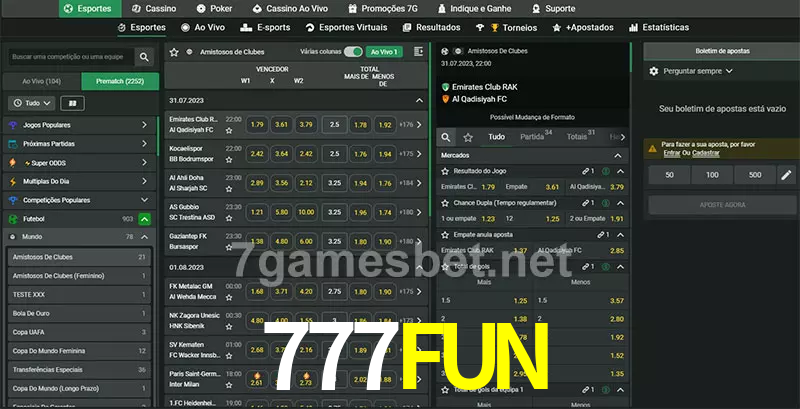The image size is (800, 409).
Task: Open Copa Do Mundo Feminina league
Action: [x=79, y=351]
